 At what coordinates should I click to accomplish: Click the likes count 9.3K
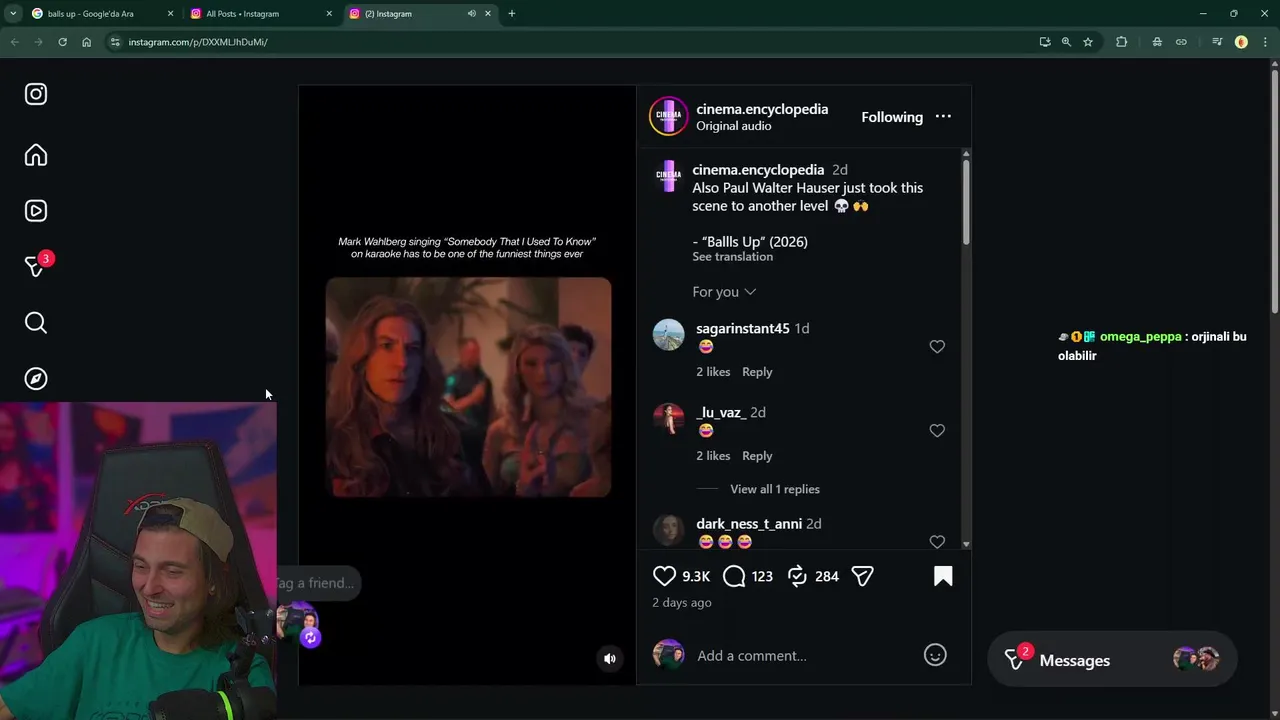click(x=696, y=577)
